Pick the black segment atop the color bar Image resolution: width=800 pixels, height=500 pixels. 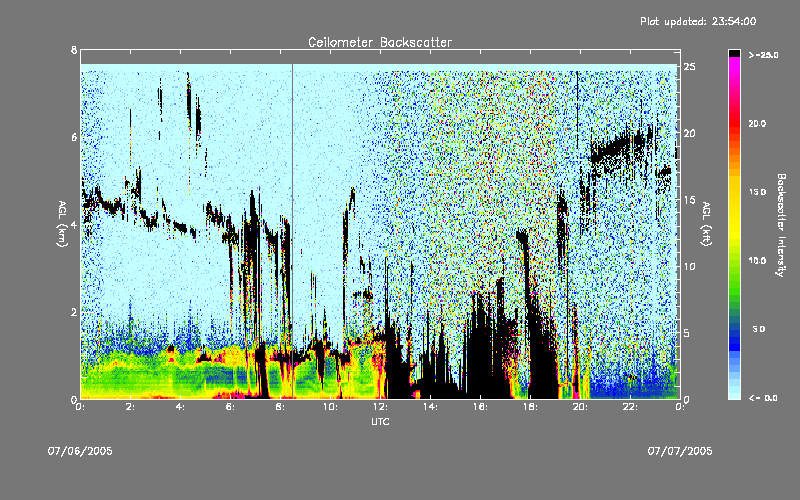734,53
